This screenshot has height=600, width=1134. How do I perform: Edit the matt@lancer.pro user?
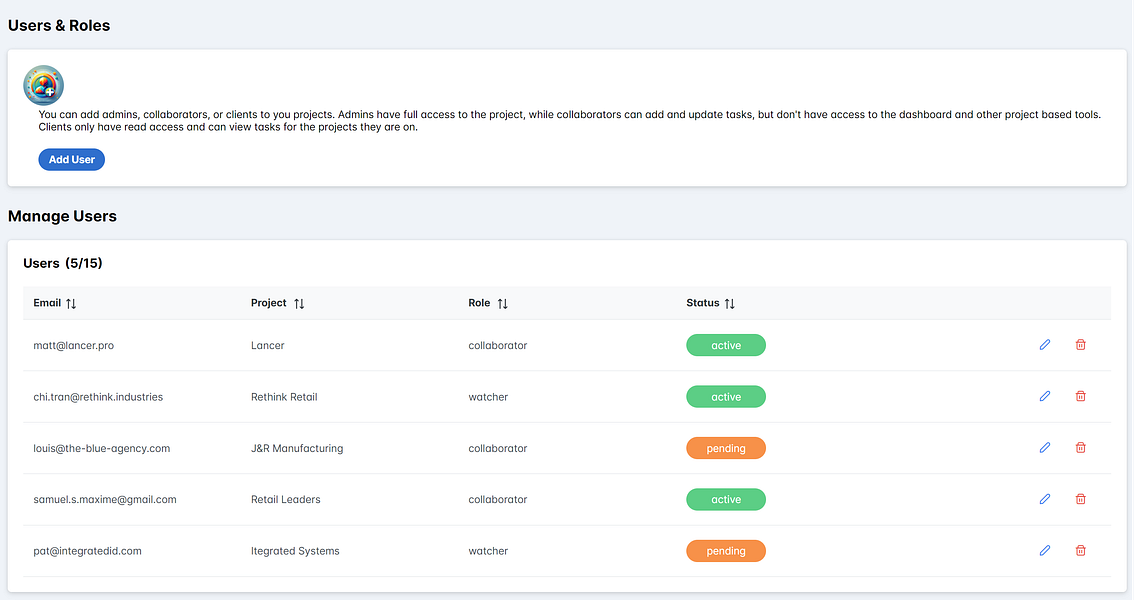click(x=1045, y=345)
